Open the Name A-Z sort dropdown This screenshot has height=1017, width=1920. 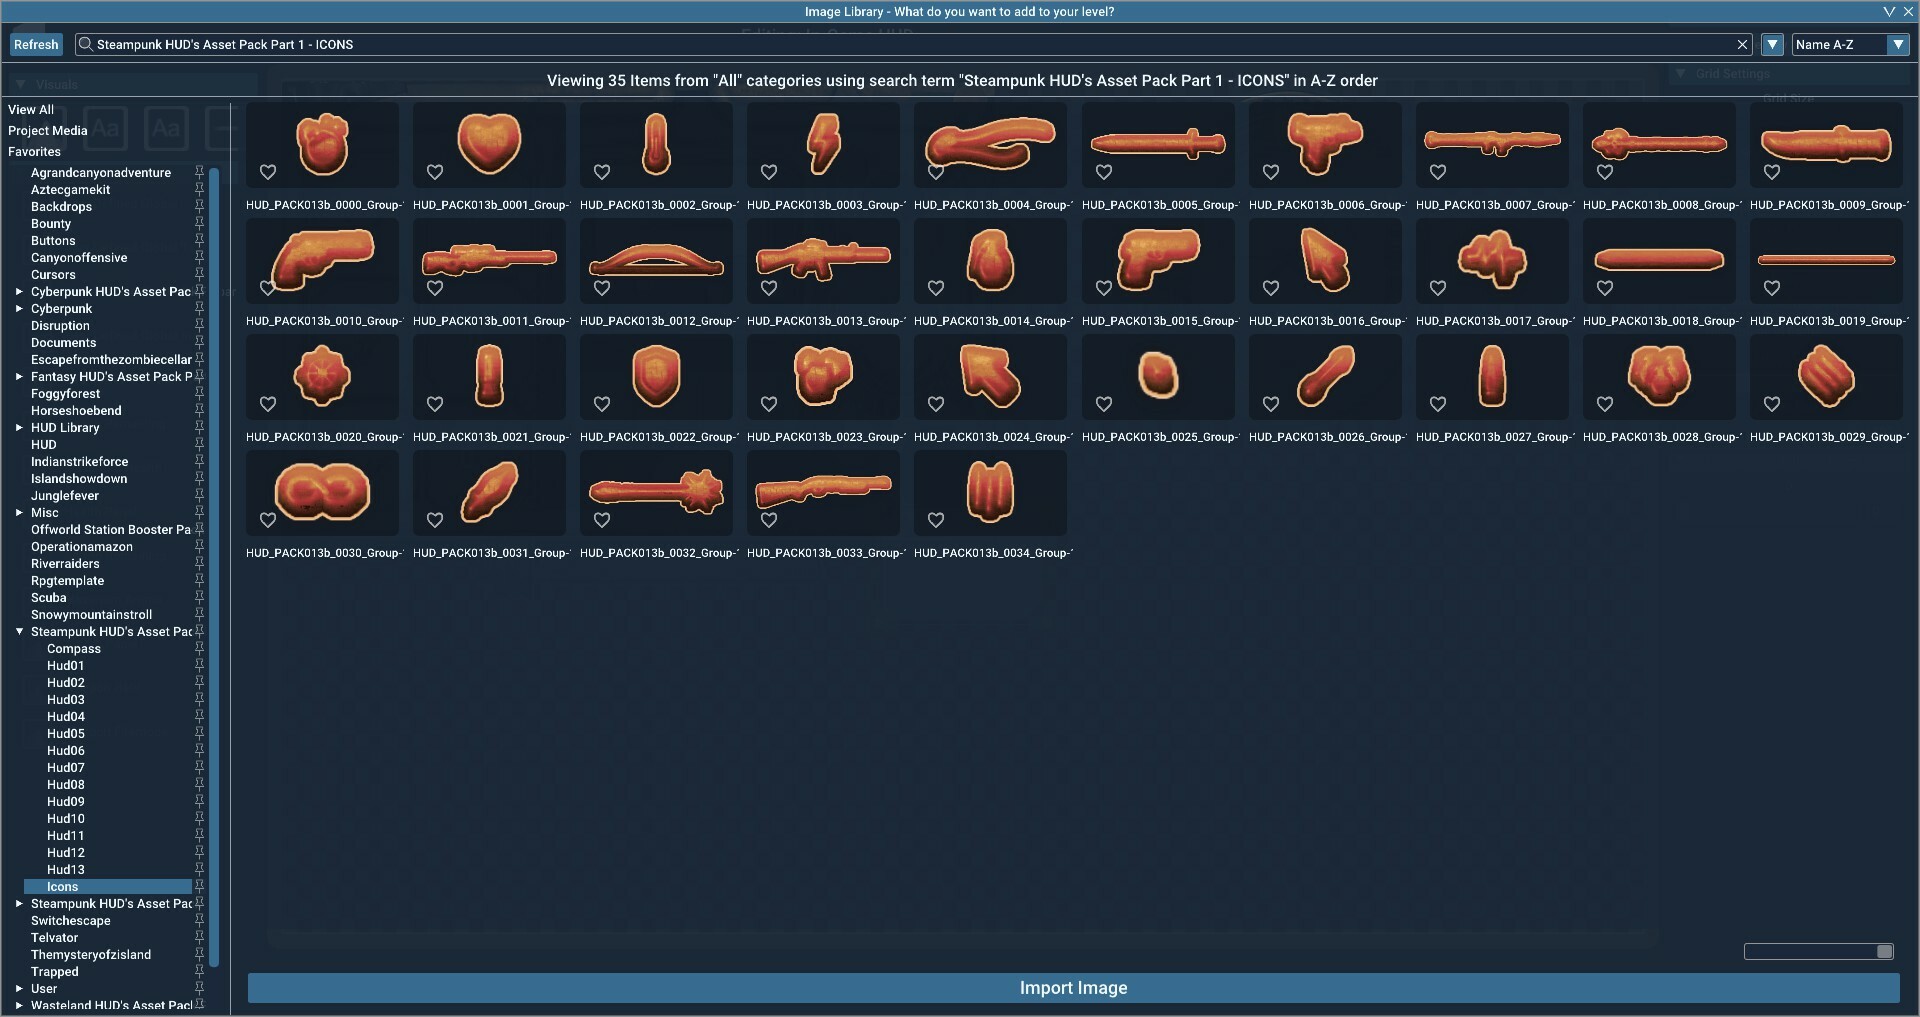pyautogui.click(x=1849, y=44)
